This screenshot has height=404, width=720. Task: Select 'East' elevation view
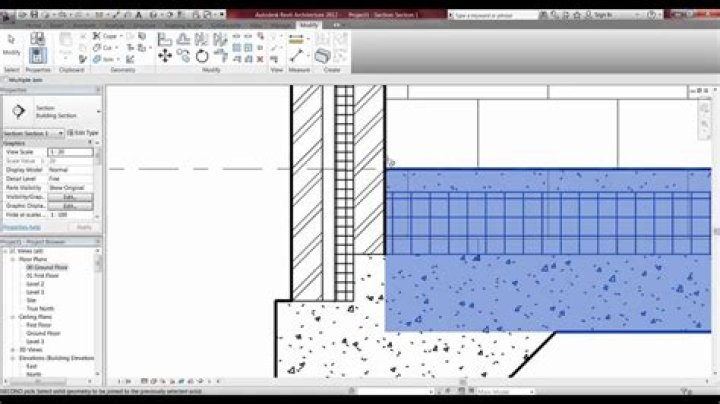click(x=31, y=366)
